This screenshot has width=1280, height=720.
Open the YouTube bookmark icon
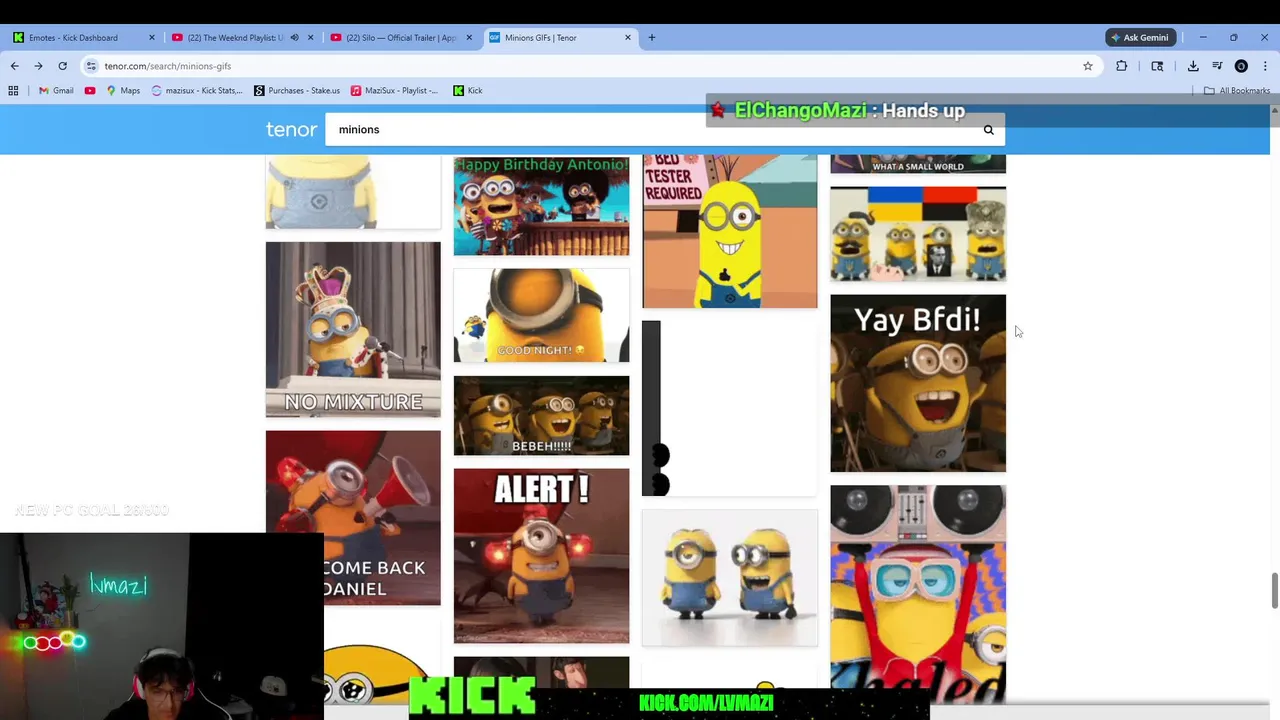tap(90, 90)
